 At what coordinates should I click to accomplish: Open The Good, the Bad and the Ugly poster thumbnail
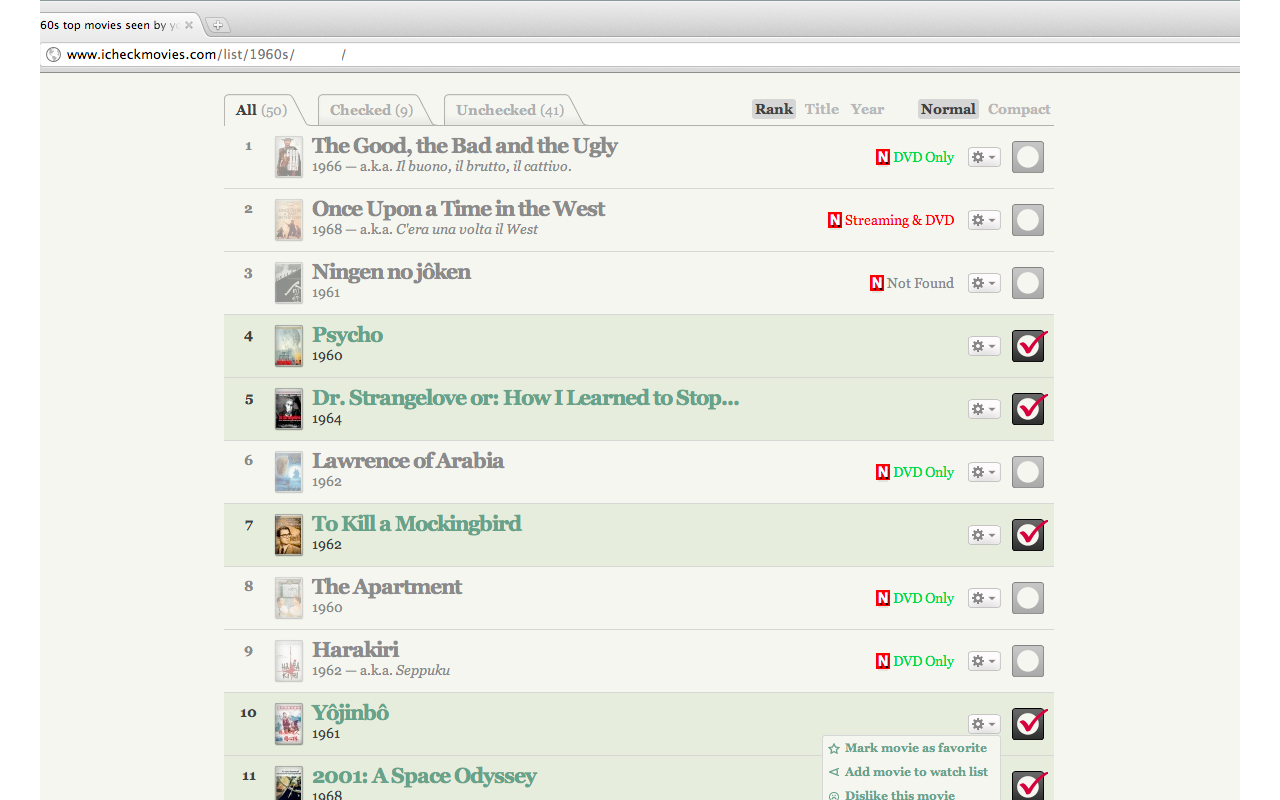tap(289, 157)
